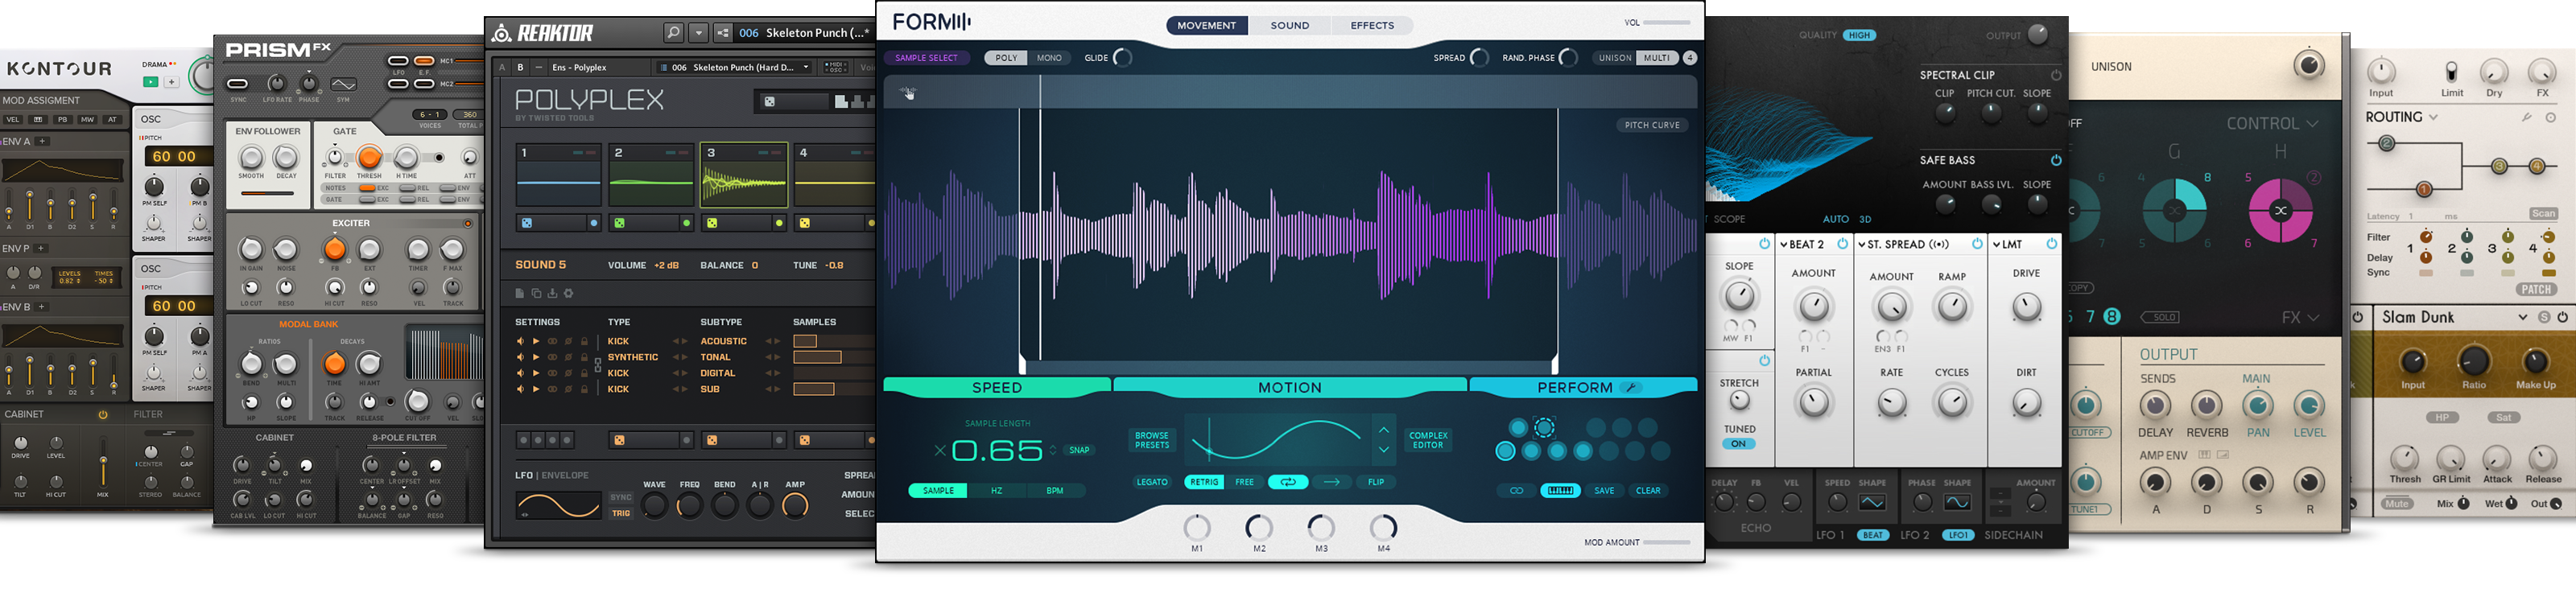Click the UNISON knob on cream synth

[2308, 66]
